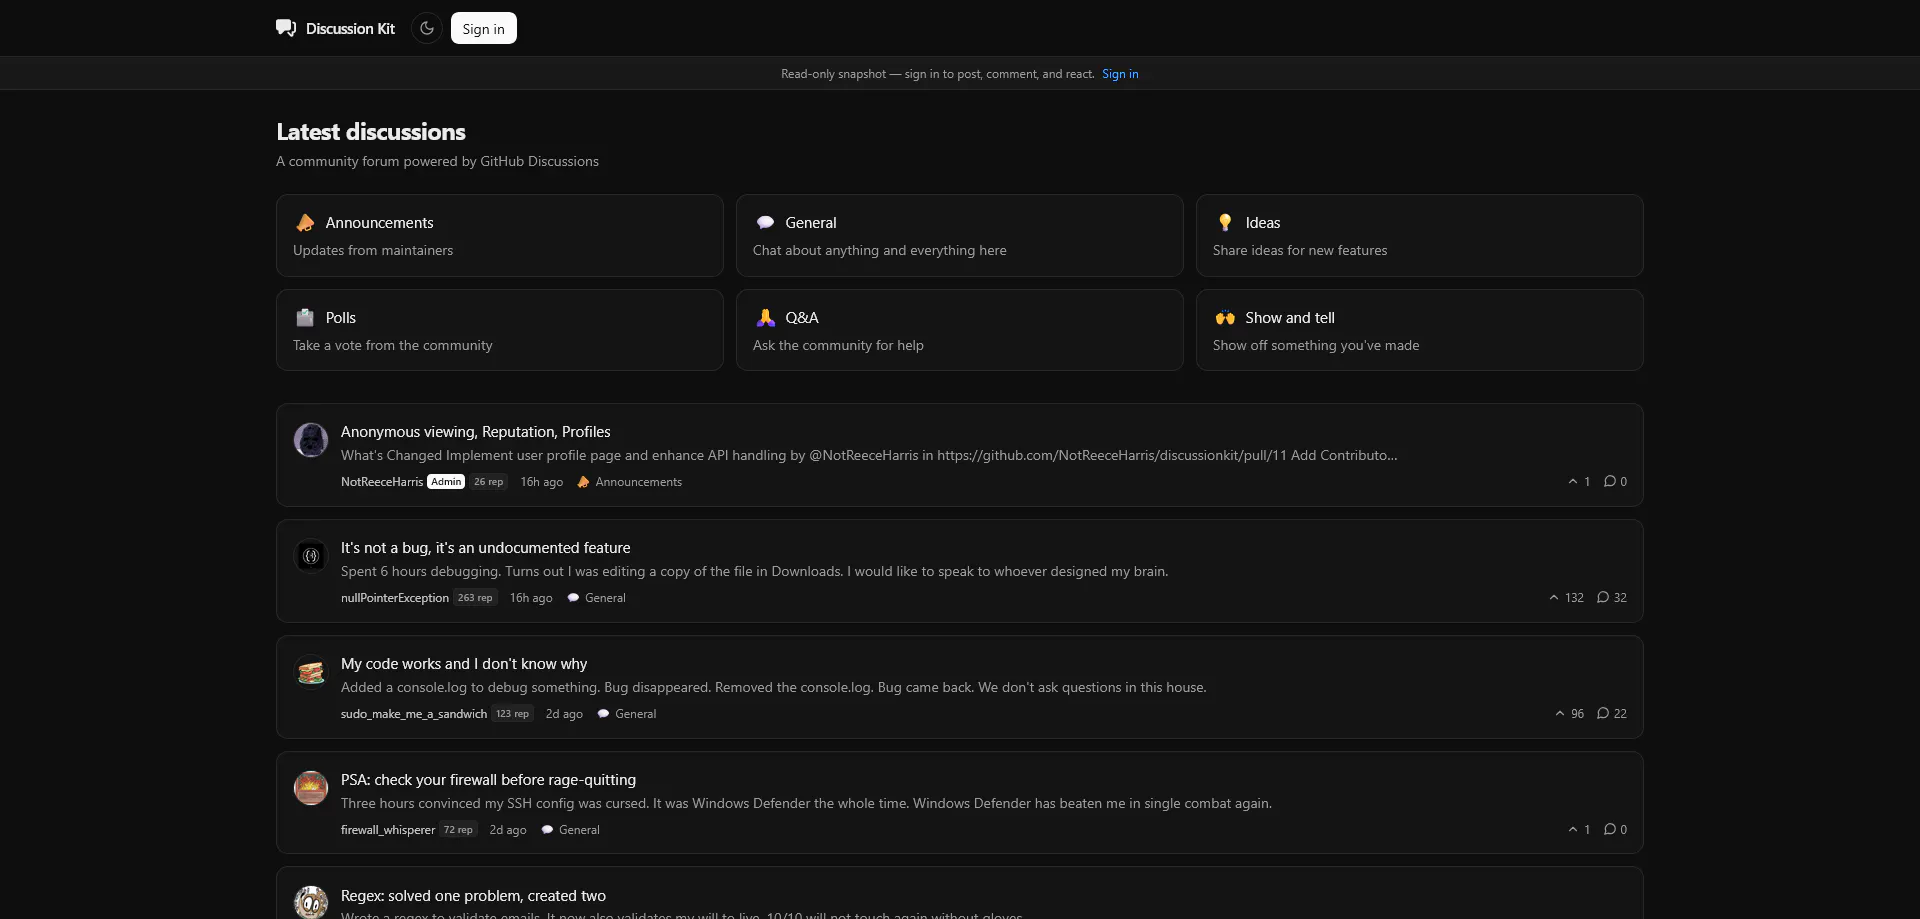
Task: Click the '26 rep' reputation badge
Action: pos(489,482)
